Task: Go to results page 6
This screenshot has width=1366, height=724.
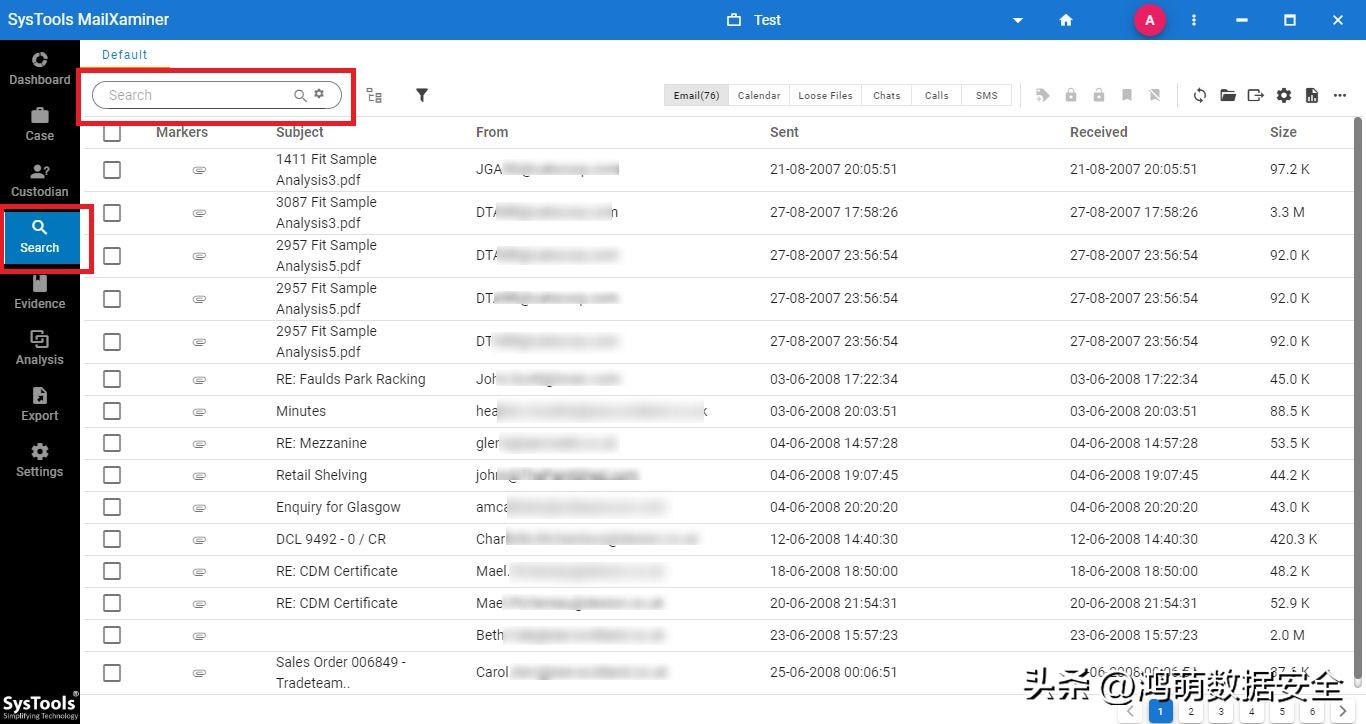Action: [1313, 711]
